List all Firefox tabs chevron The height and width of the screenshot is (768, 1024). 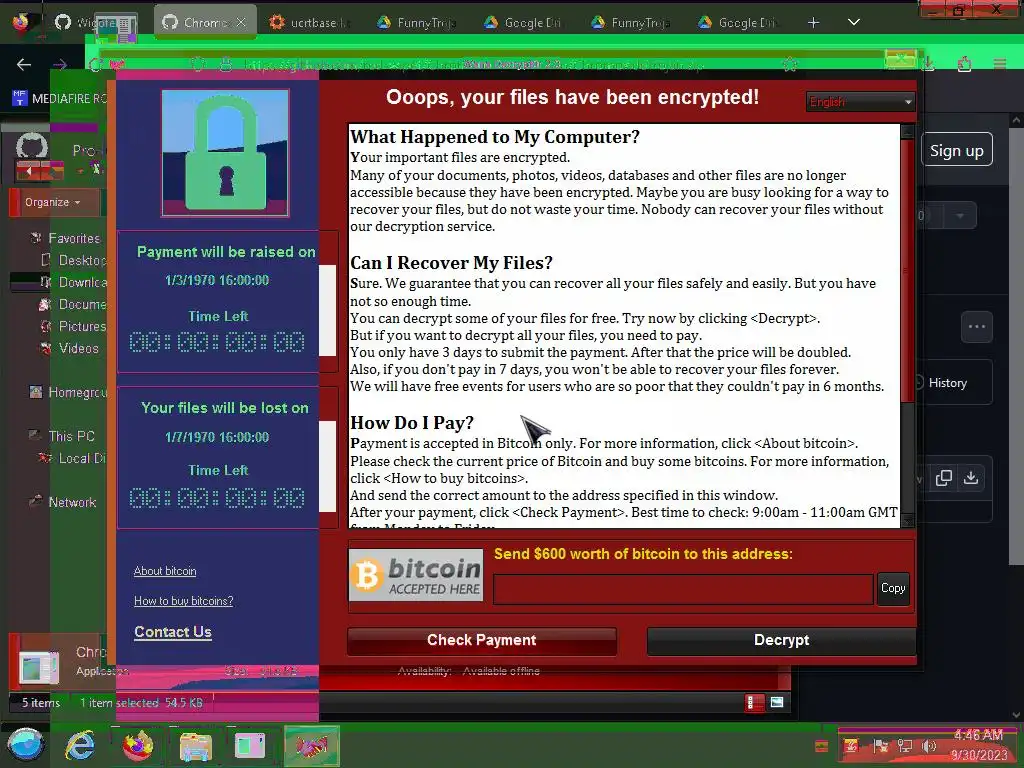(x=853, y=22)
